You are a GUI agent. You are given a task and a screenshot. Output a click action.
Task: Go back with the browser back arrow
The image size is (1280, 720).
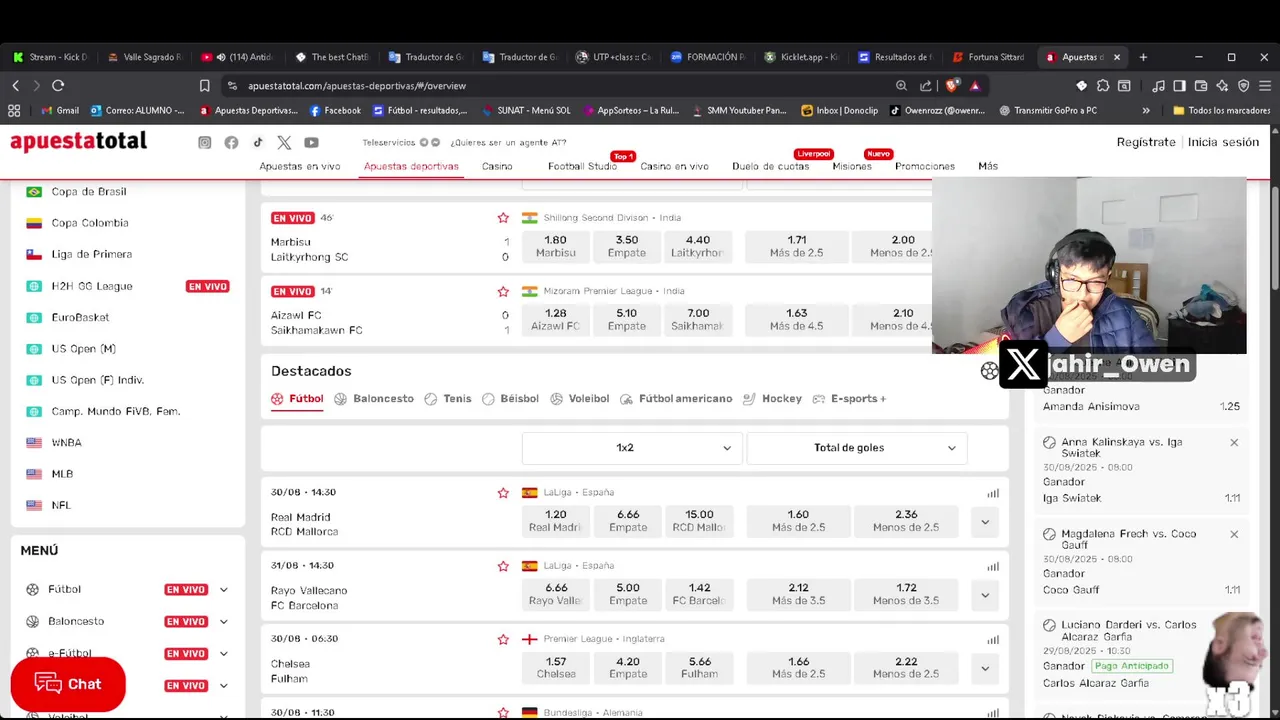(15, 86)
